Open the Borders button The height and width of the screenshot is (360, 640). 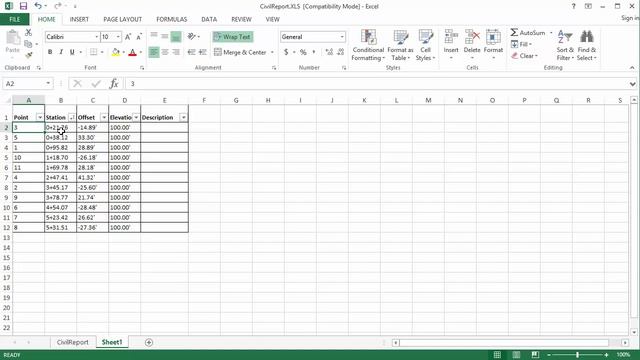pos(93,52)
